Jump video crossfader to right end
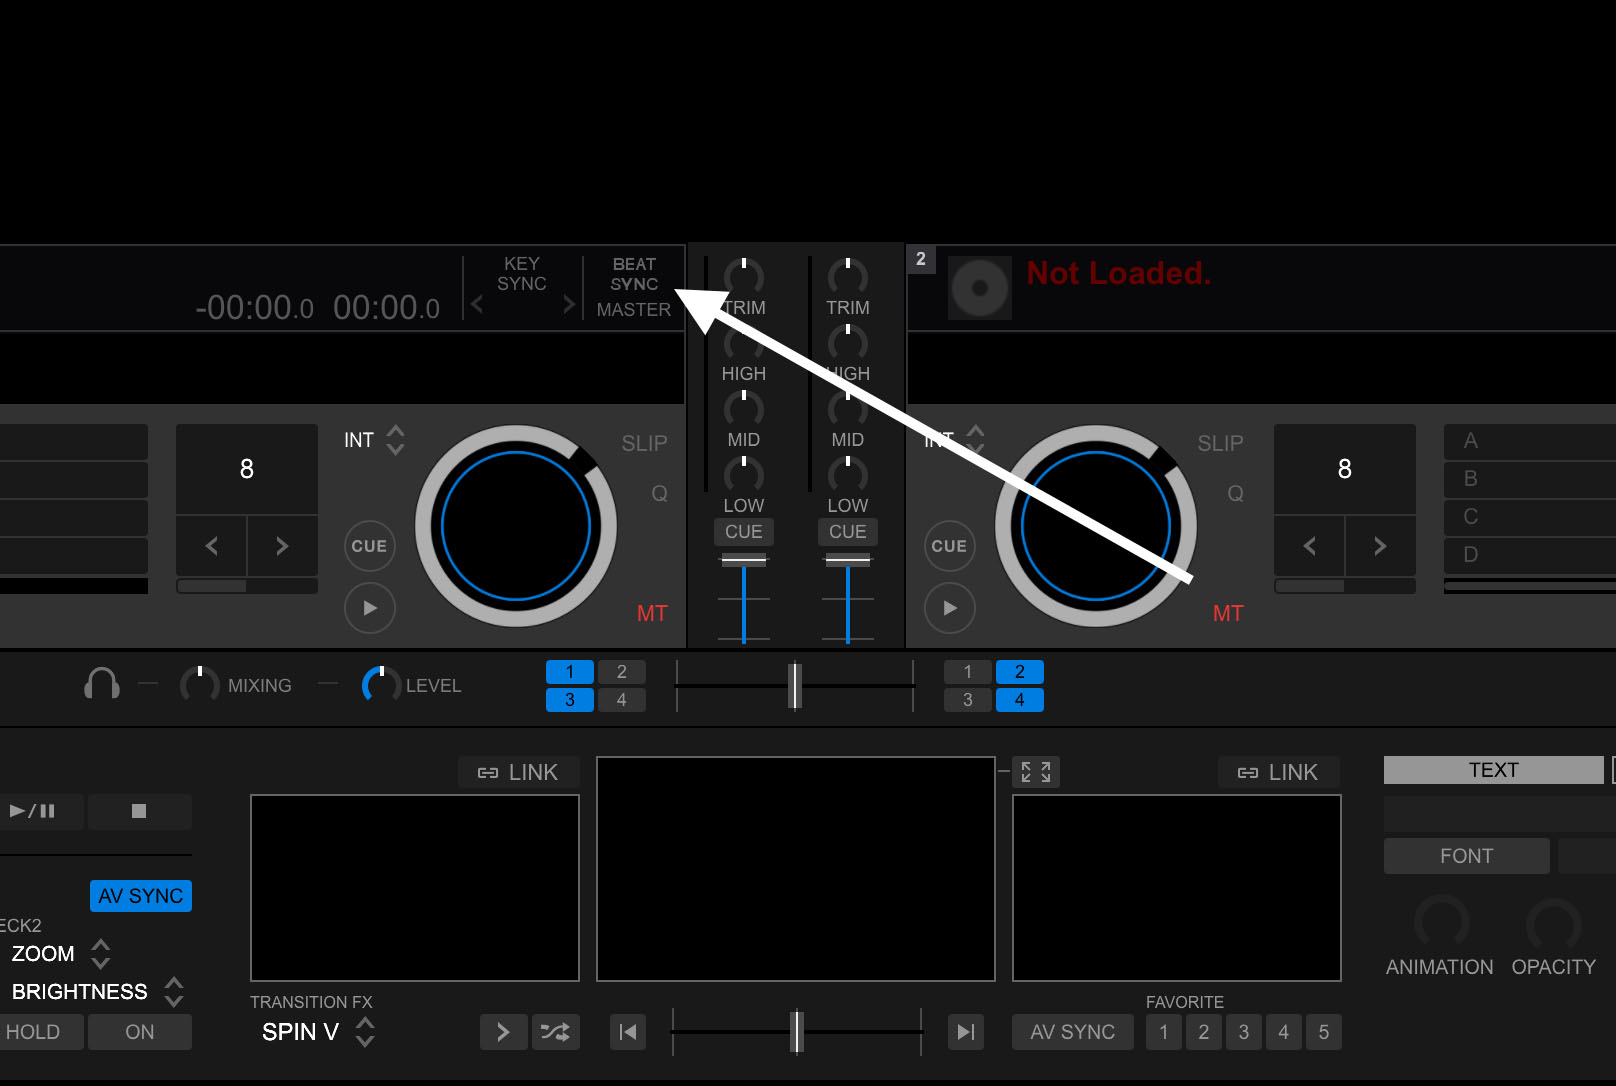Viewport: 1616px width, 1086px height. [965, 1032]
